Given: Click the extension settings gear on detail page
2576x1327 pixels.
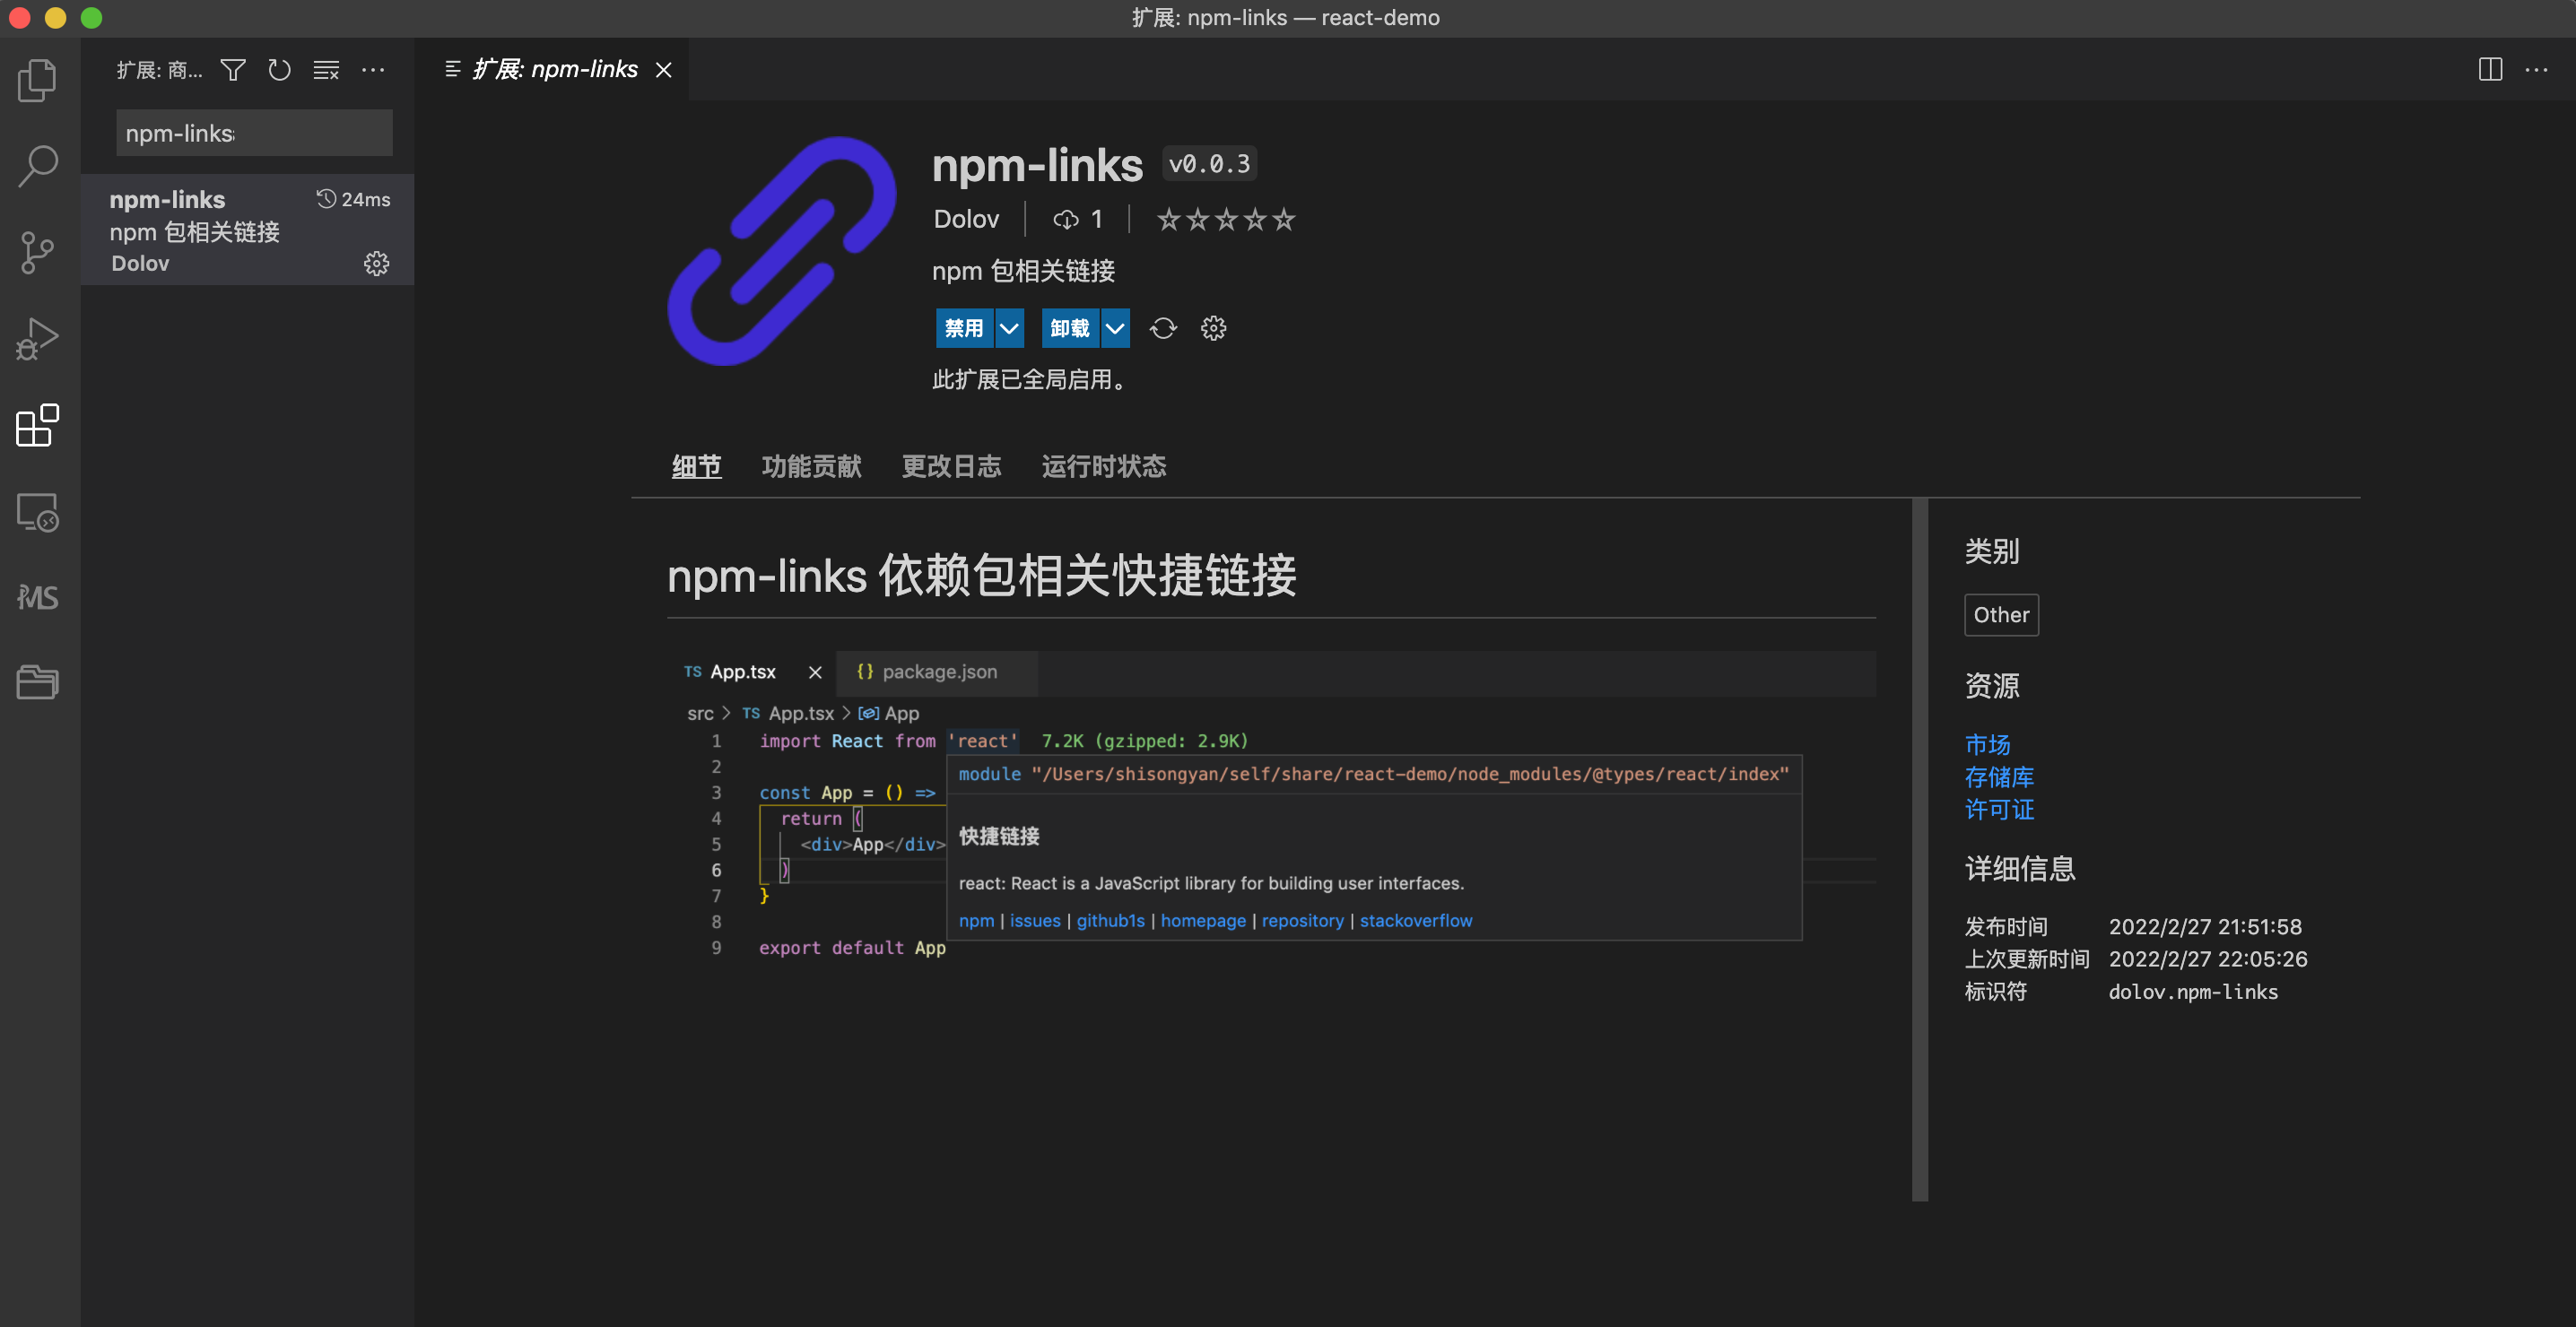Looking at the screenshot, I should 1213,328.
